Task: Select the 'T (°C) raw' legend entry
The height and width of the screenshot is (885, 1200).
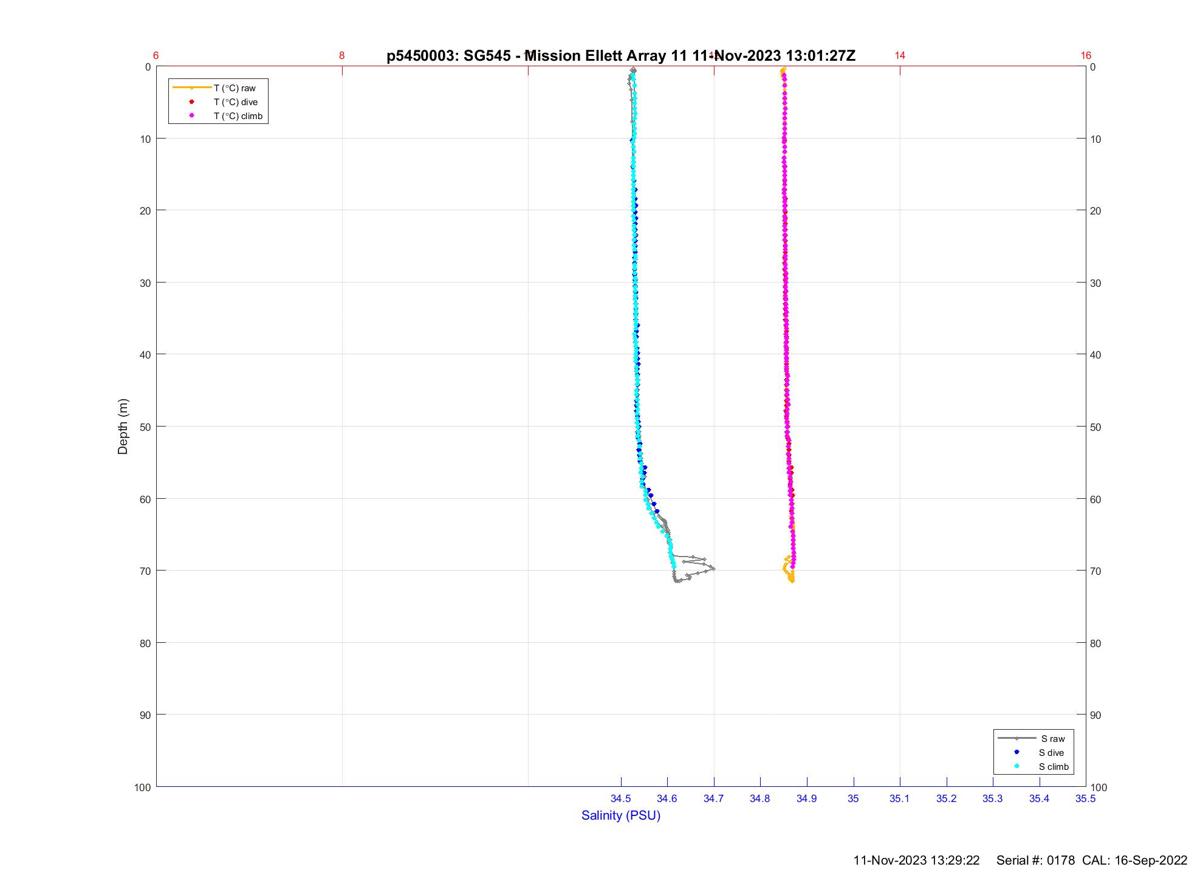Action: 235,88
